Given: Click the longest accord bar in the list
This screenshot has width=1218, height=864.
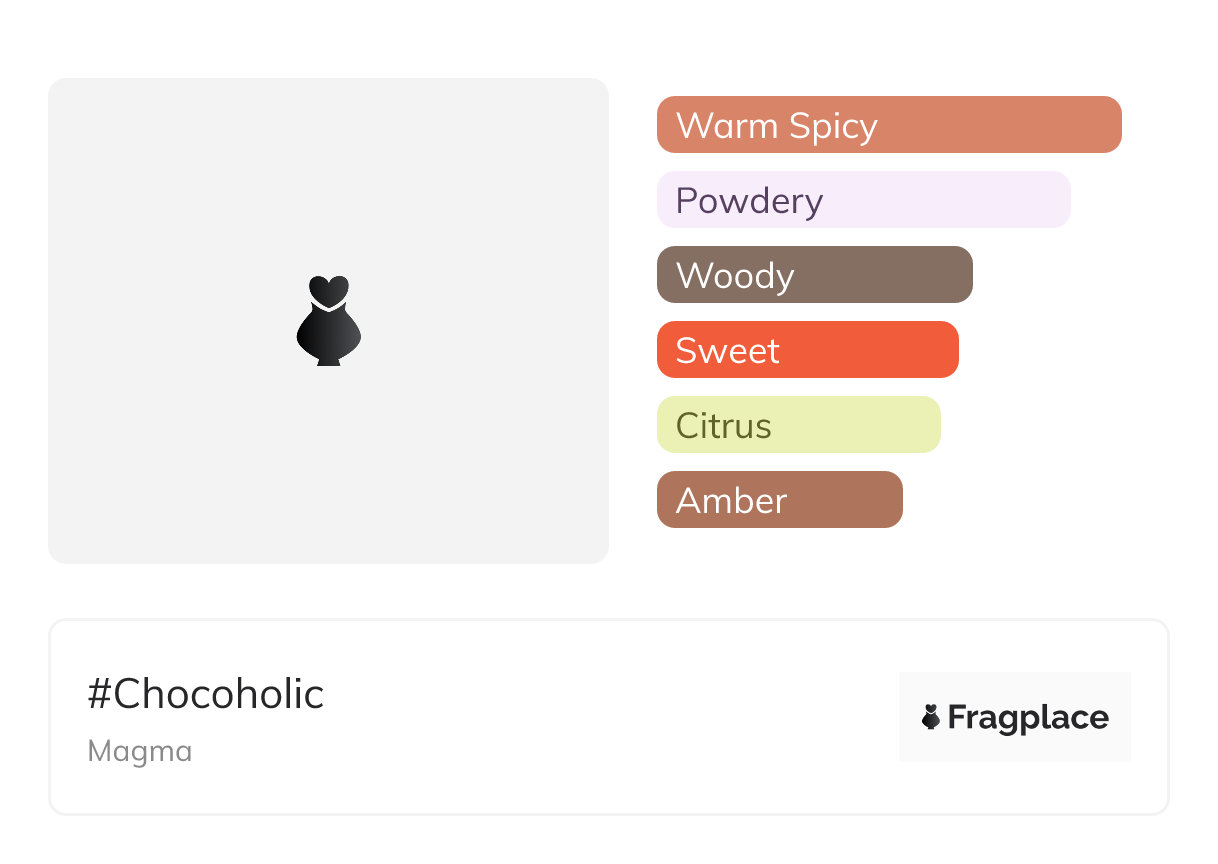Looking at the screenshot, I should coord(888,125).
